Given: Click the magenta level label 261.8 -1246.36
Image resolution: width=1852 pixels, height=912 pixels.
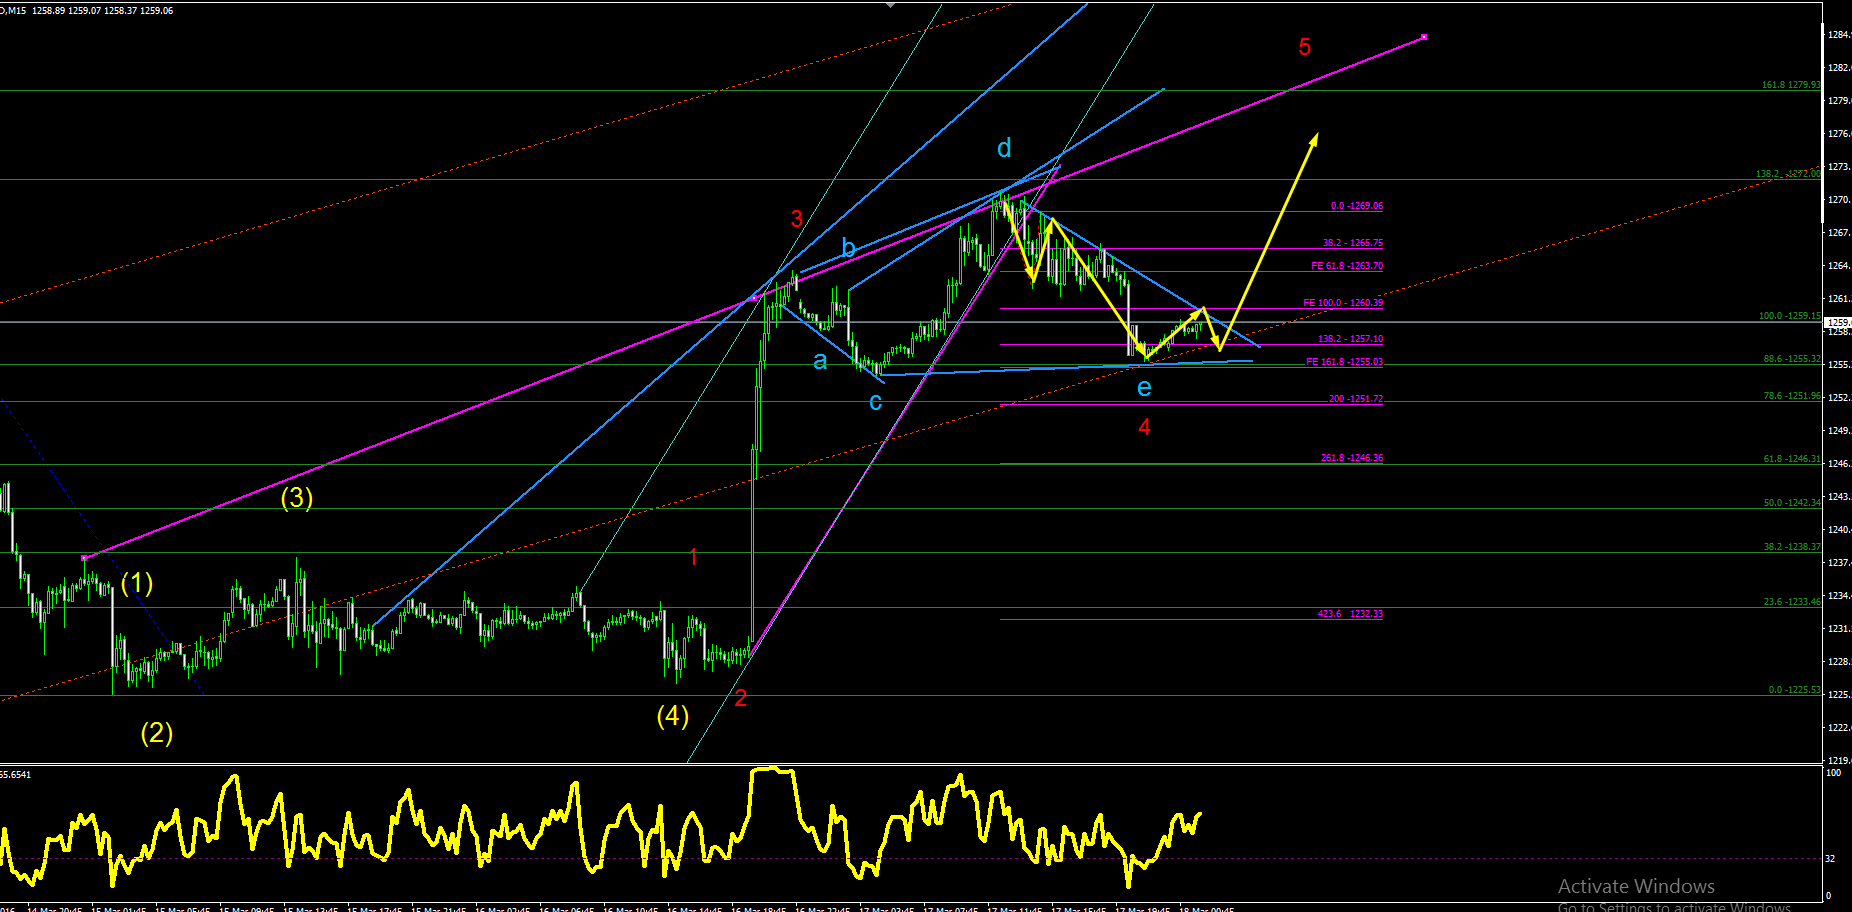Looking at the screenshot, I should click(x=1352, y=458).
